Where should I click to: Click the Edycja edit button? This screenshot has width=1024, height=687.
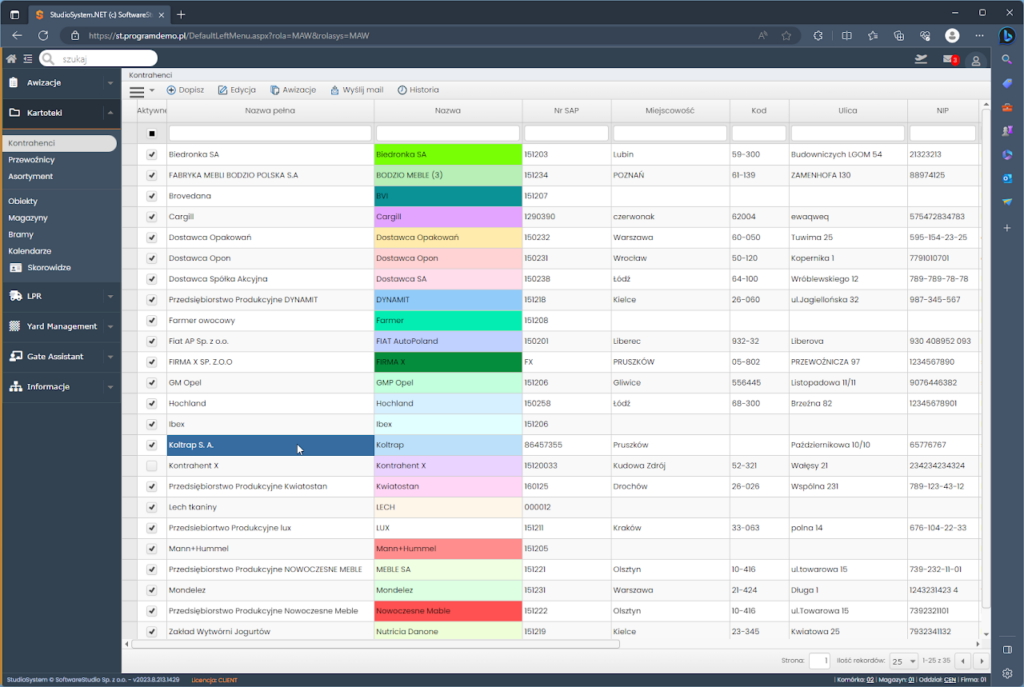[x=236, y=90]
